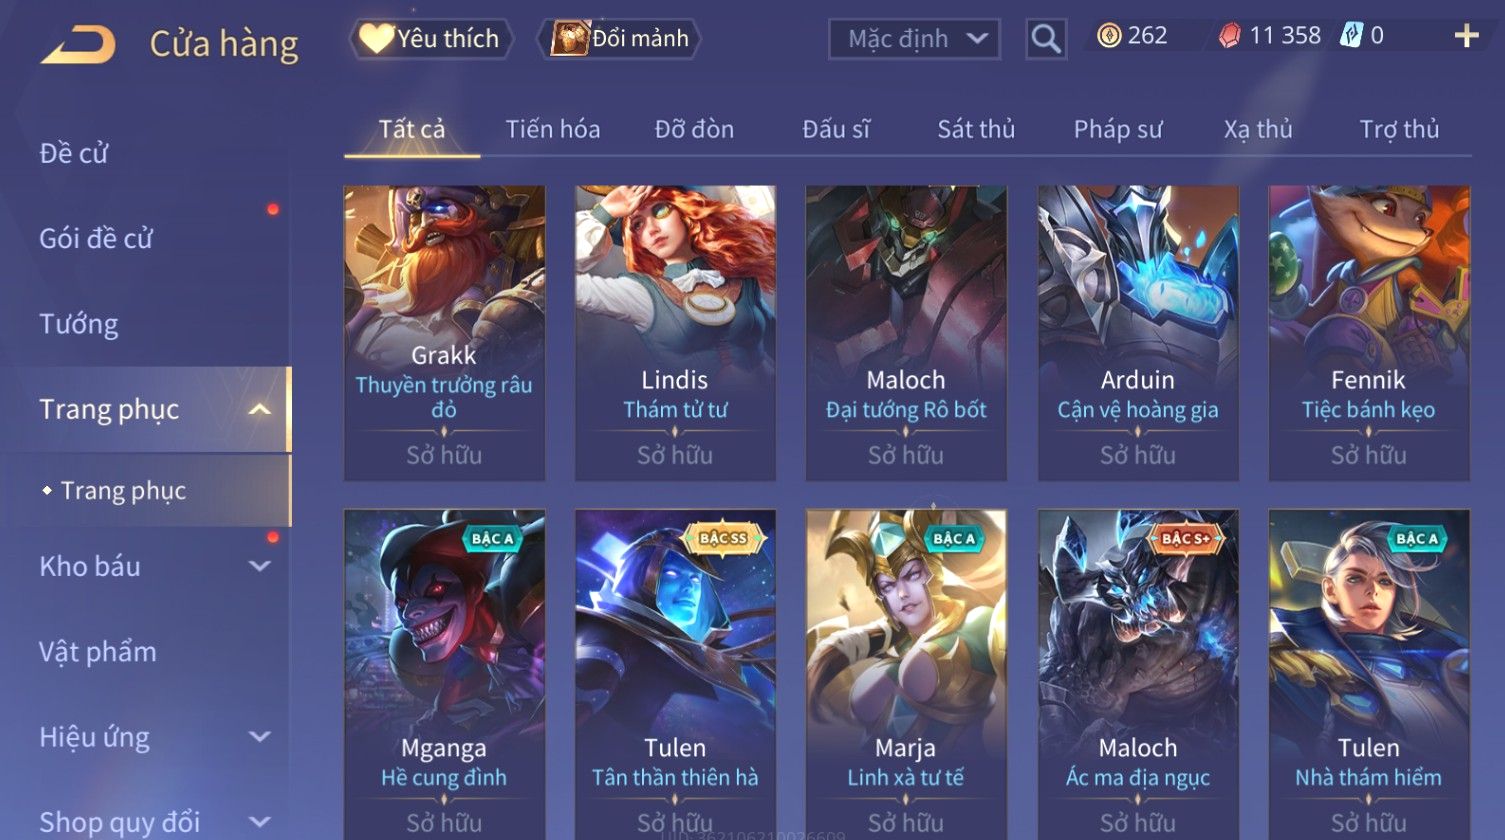Open the Tướng sidebar menu item
1505x840 pixels.
(79, 324)
